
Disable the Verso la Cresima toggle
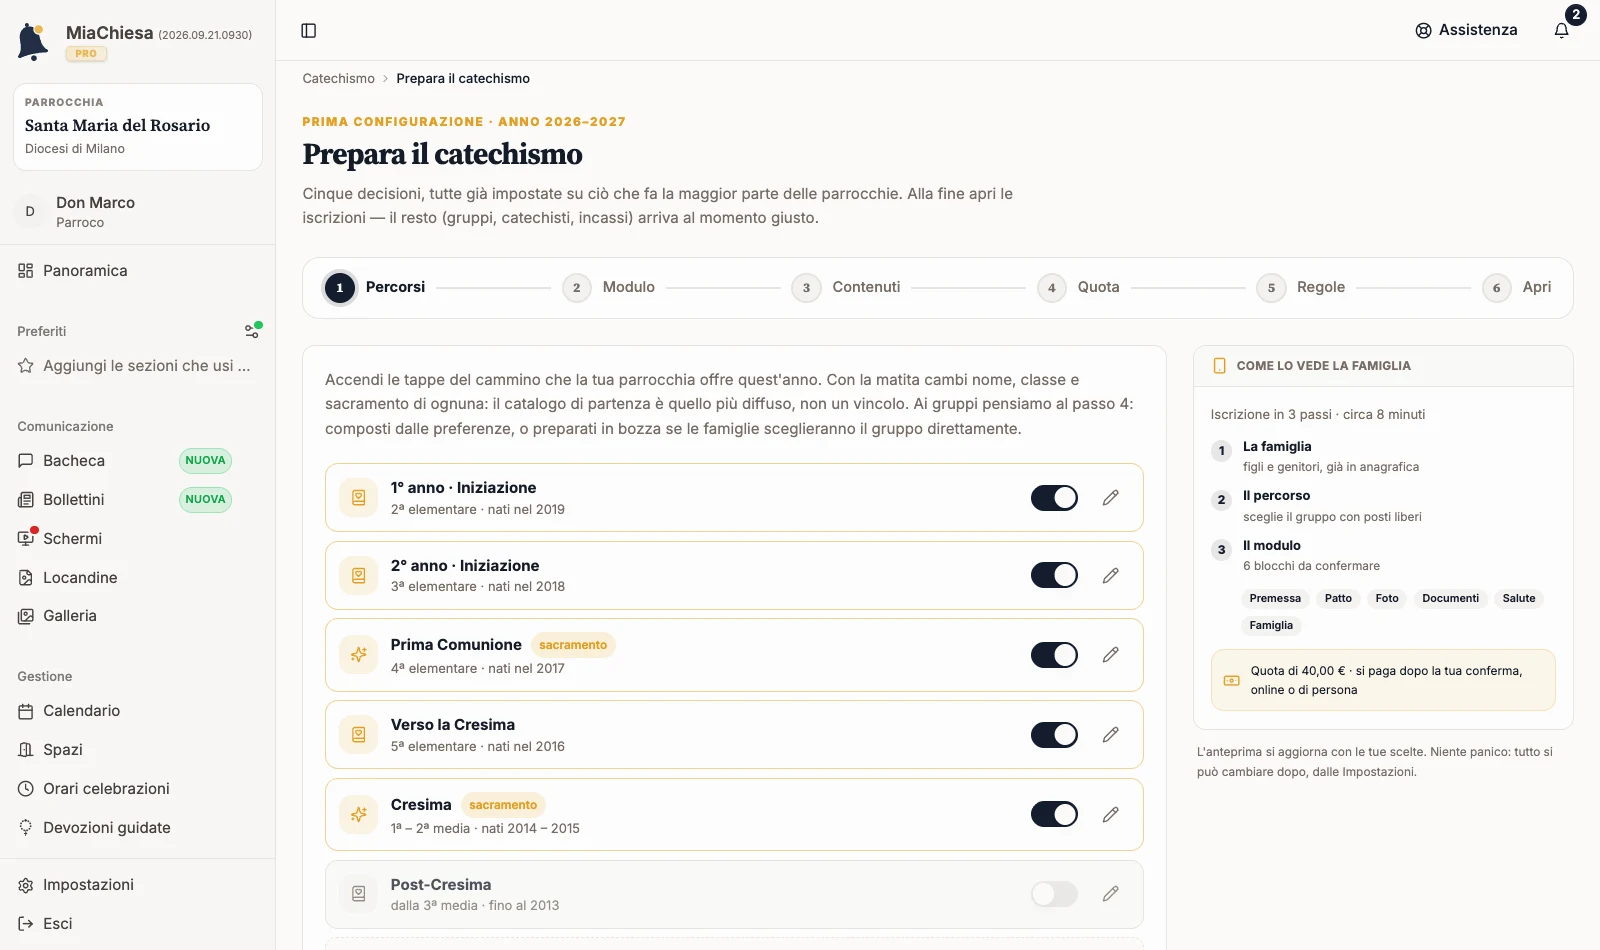[x=1054, y=735]
